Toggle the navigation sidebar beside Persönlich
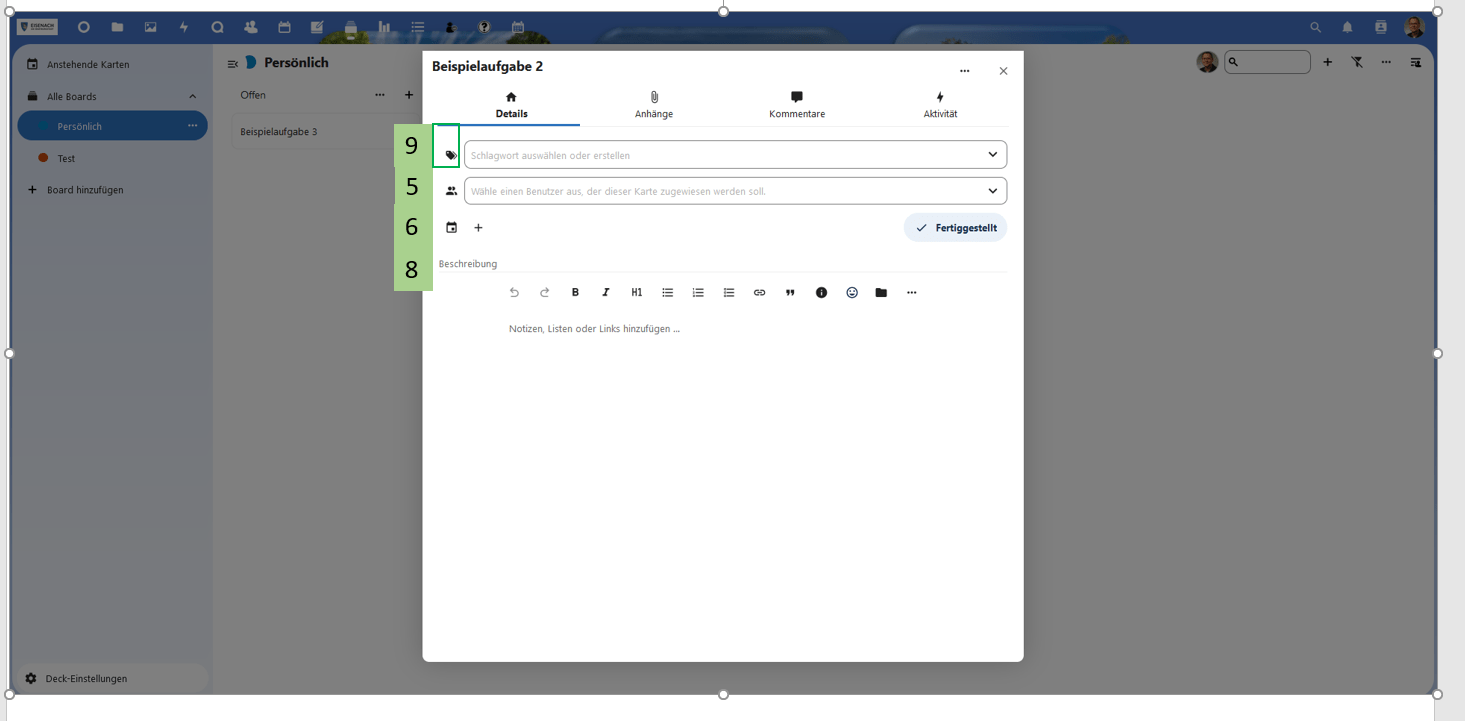Screen dimensions: 1465x721 (x=233, y=64)
